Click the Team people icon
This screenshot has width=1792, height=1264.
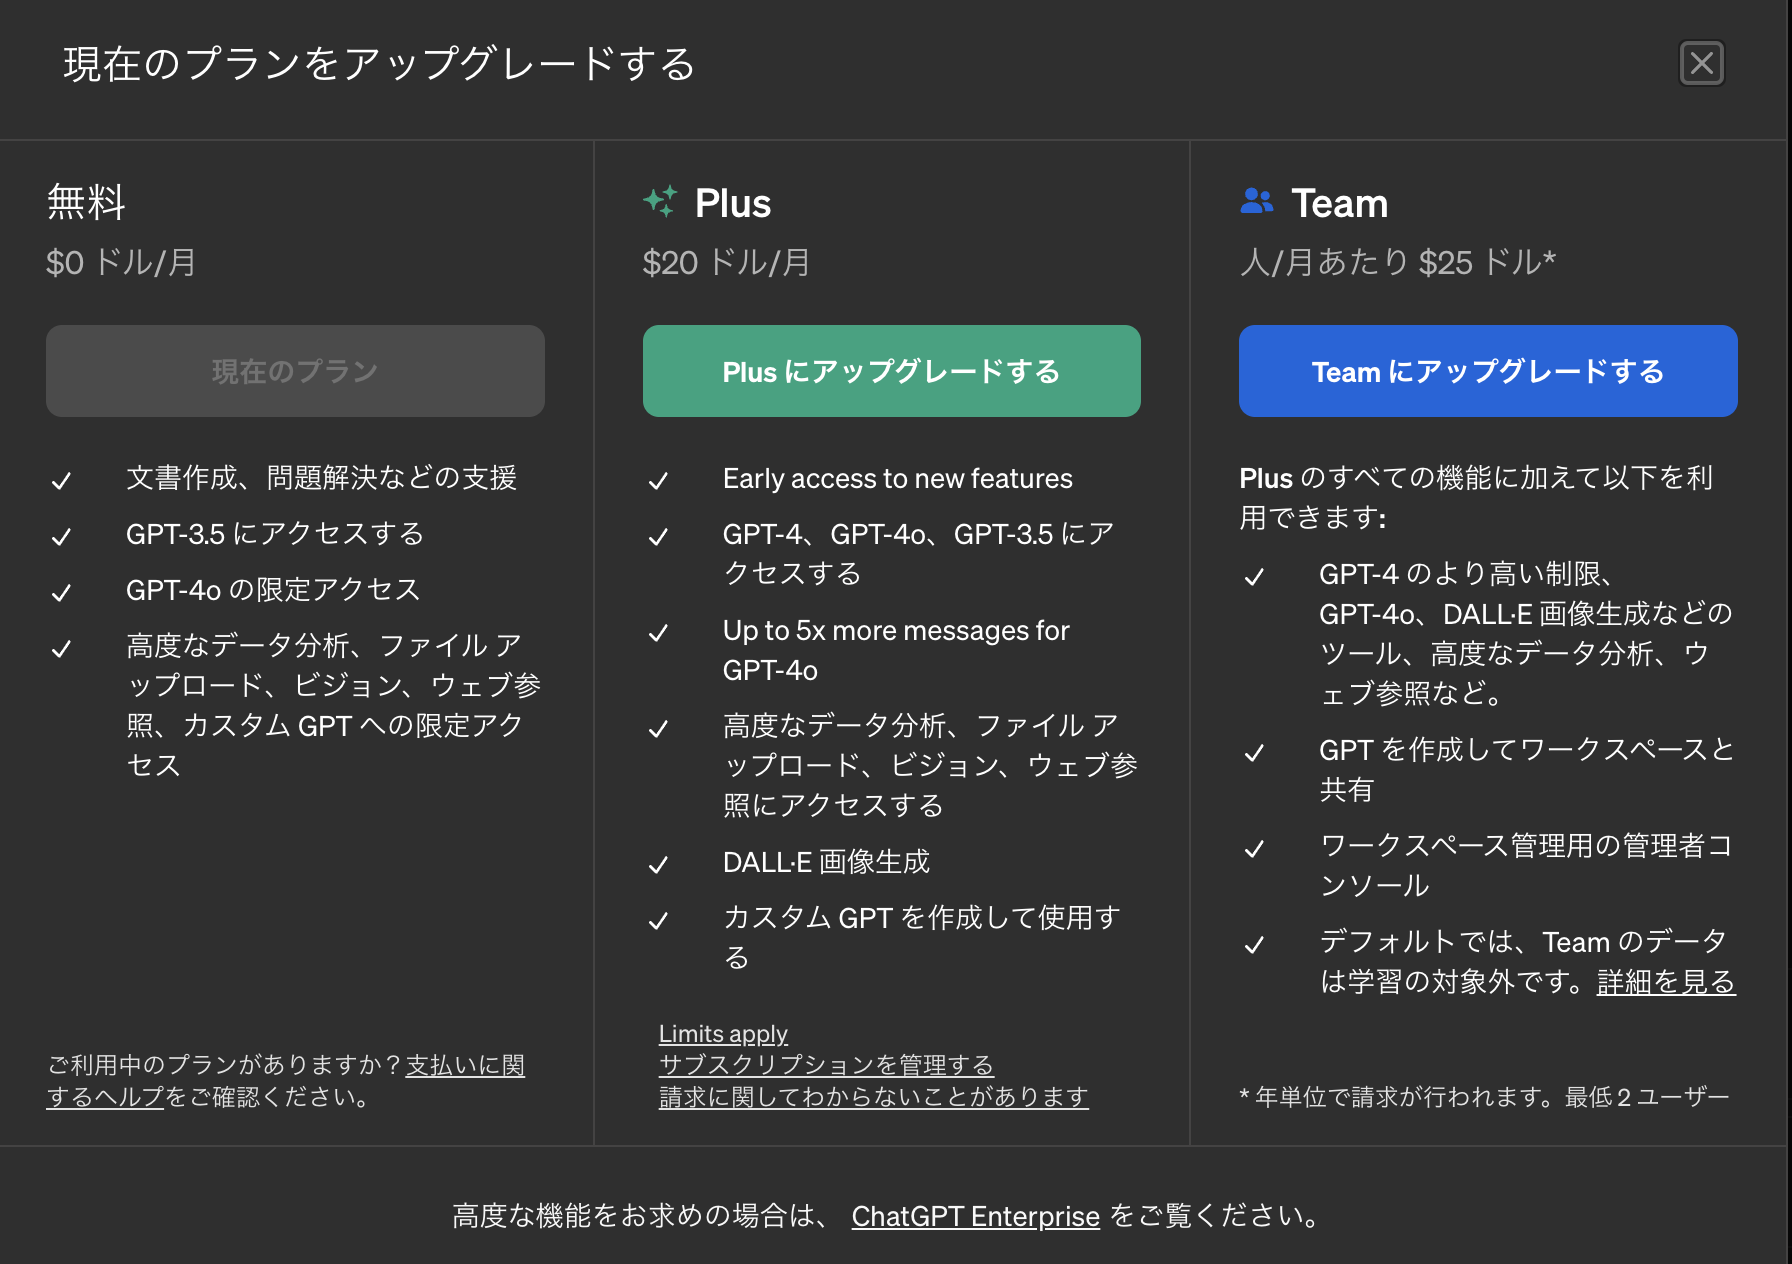(x=1257, y=202)
